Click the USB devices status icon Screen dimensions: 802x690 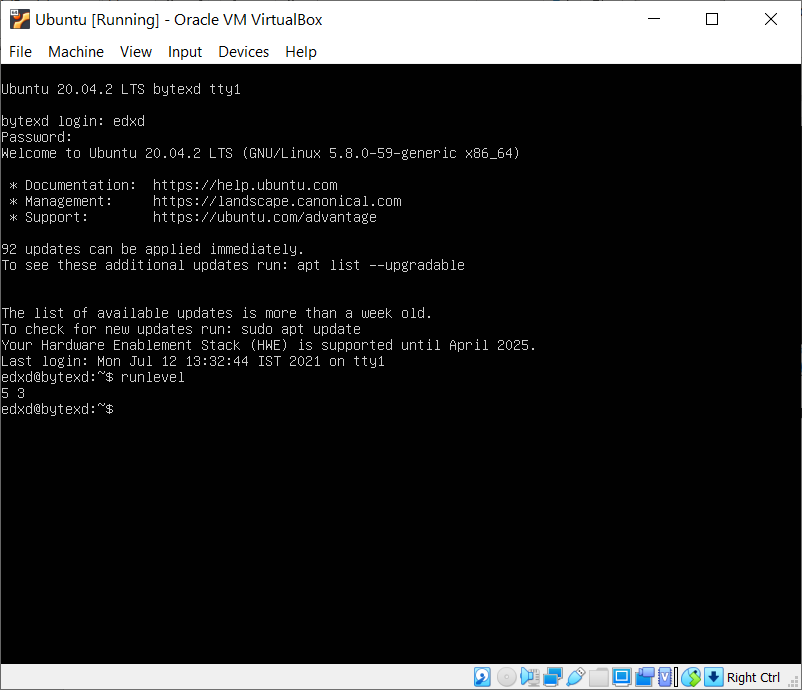(575, 677)
